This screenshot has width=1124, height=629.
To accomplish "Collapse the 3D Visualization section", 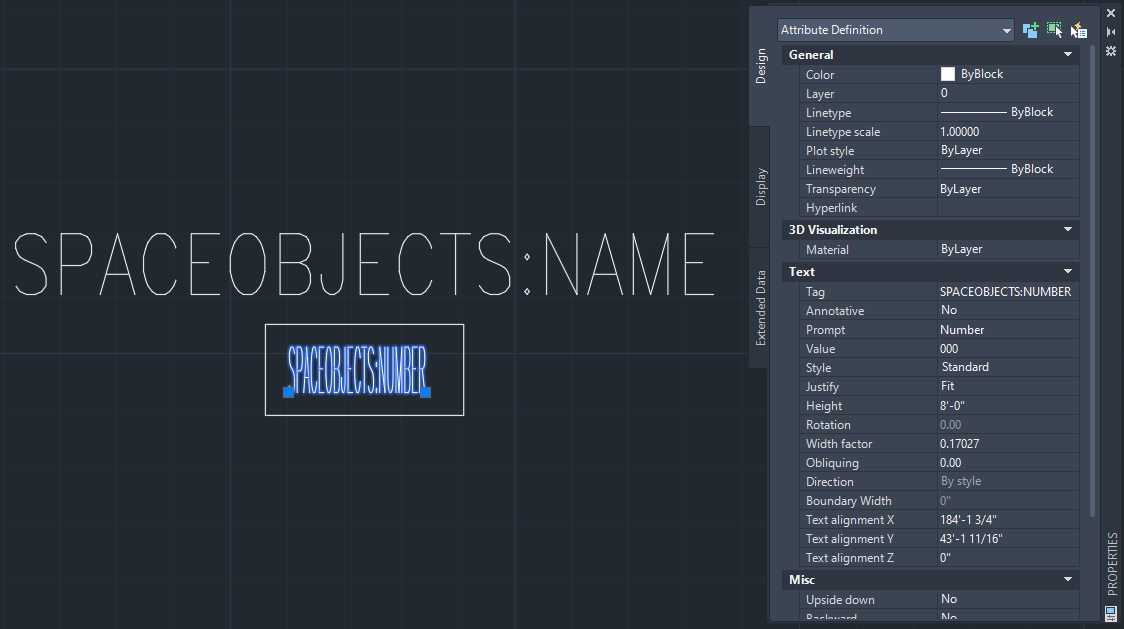I will click(x=1068, y=229).
